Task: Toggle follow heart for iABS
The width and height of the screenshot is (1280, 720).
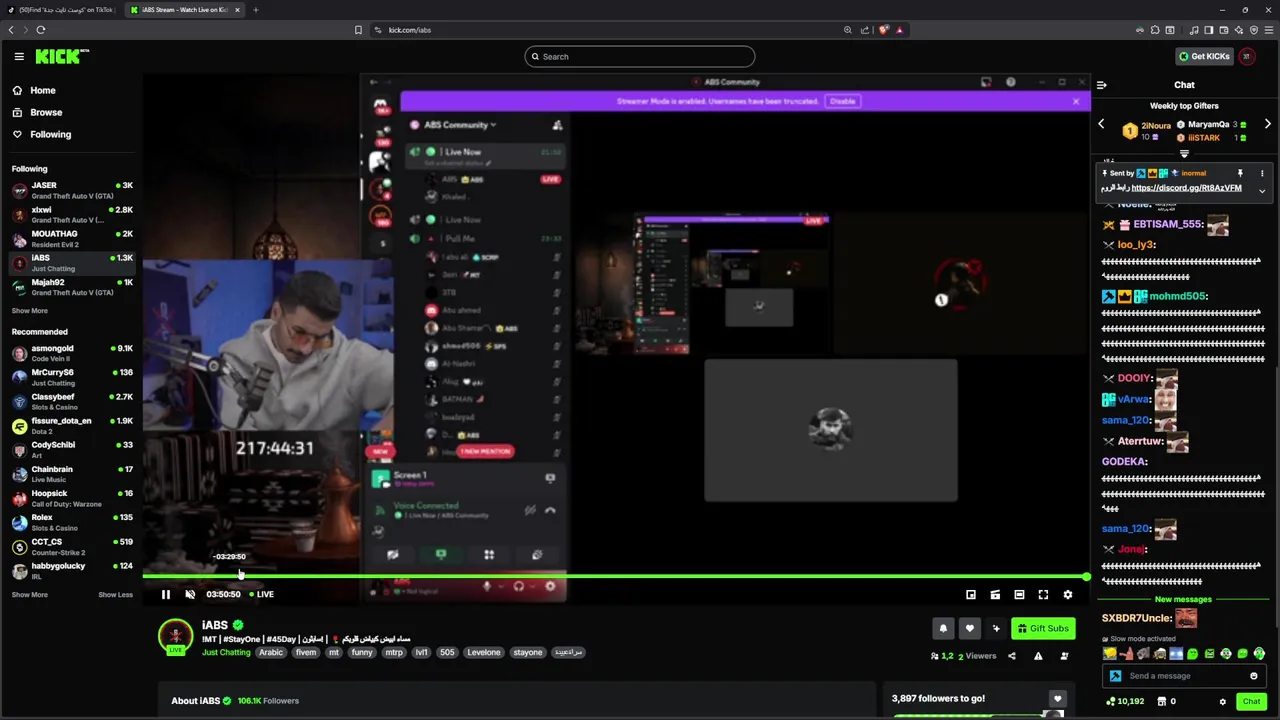Action: [969, 628]
